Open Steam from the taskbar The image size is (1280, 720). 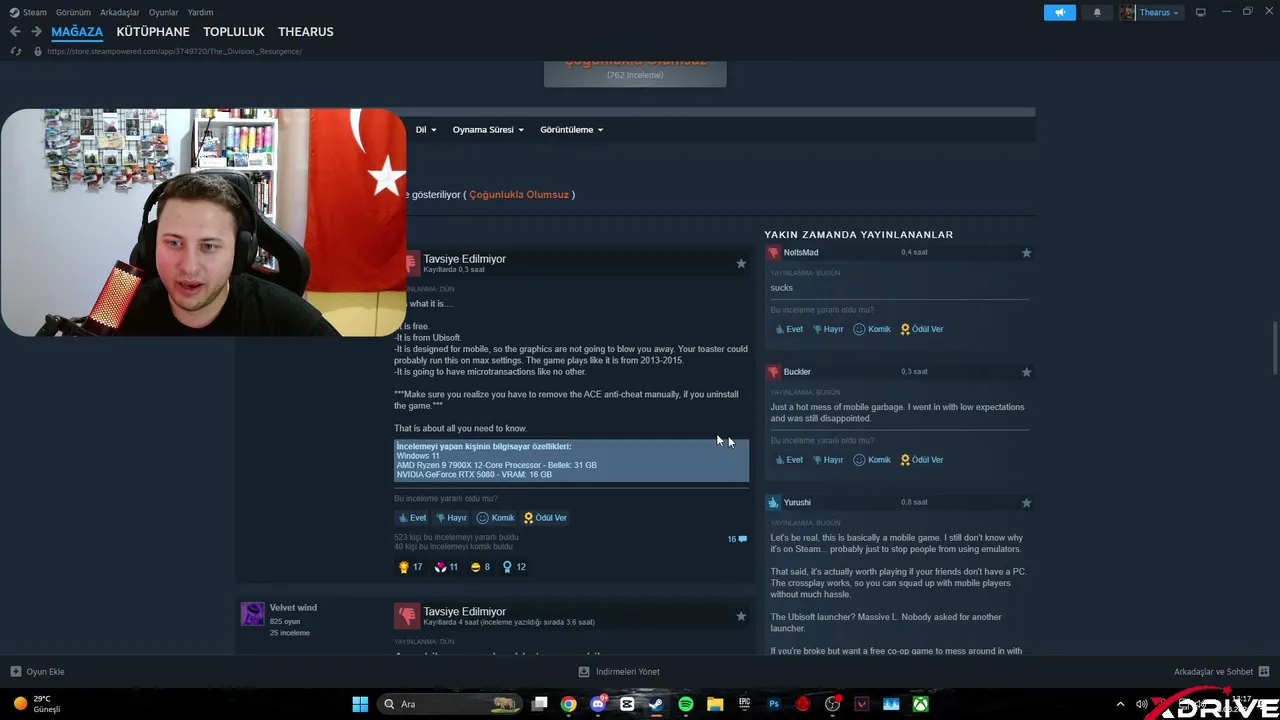click(656, 704)
